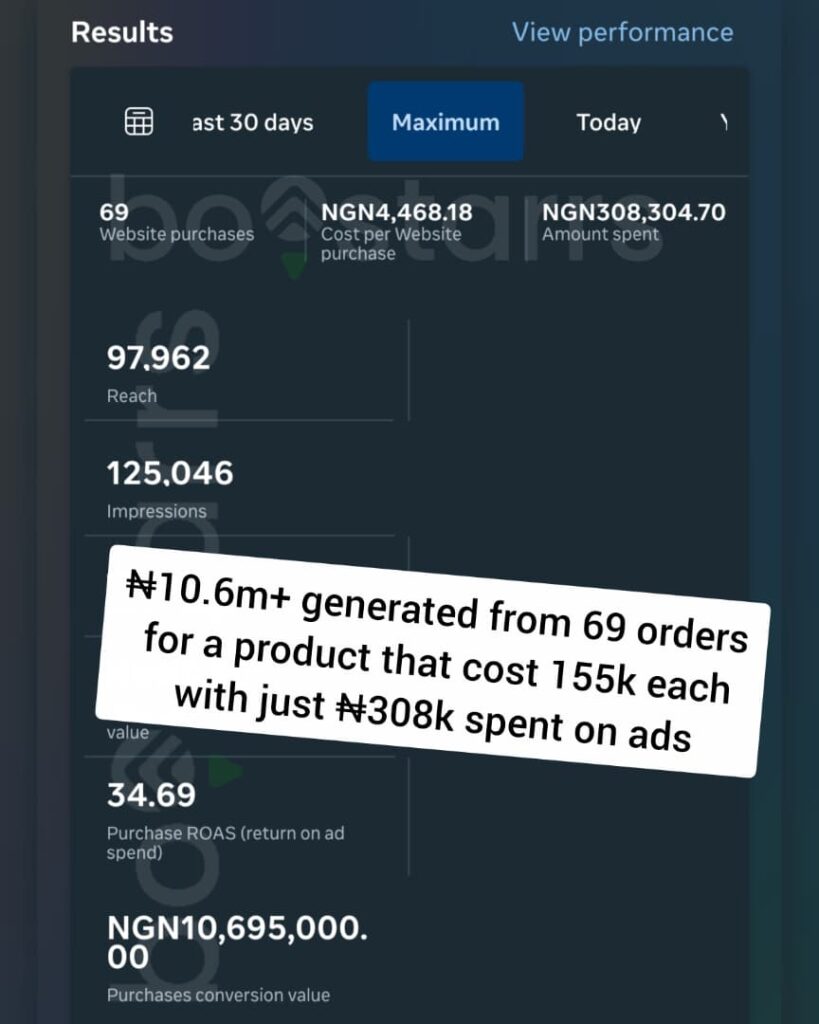This screenshot has width=819, height=1024.
Task: Click the NGN308,304.70 Amount spent metric
Action: click(x=634, y=222)
